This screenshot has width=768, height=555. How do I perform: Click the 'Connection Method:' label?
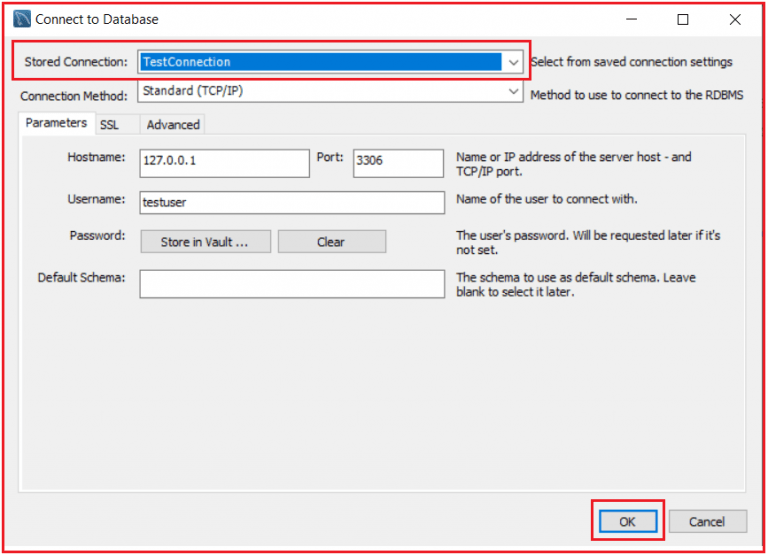coord(74,96)
